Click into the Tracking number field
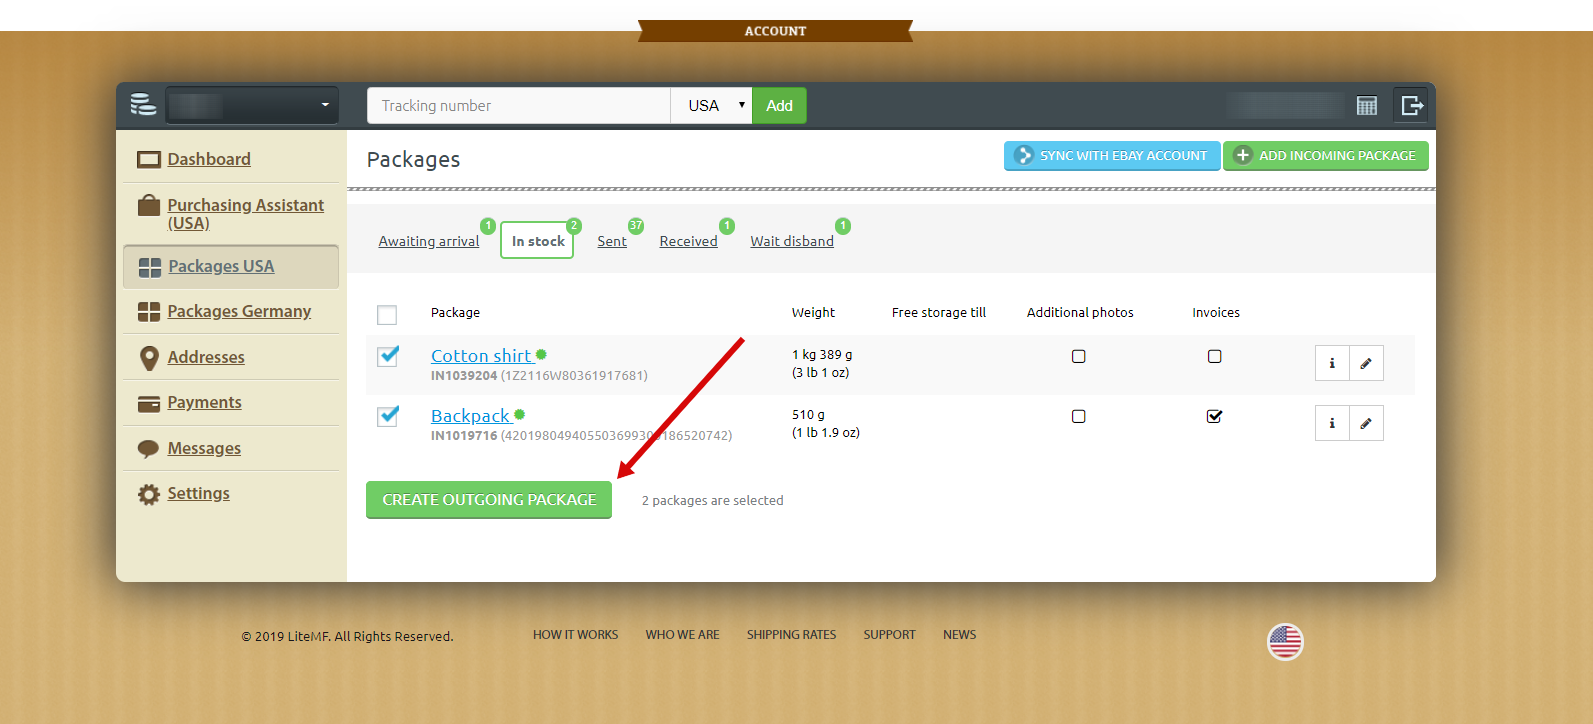The width and height of the screenshot is (1593, 724). coord(518,106)
